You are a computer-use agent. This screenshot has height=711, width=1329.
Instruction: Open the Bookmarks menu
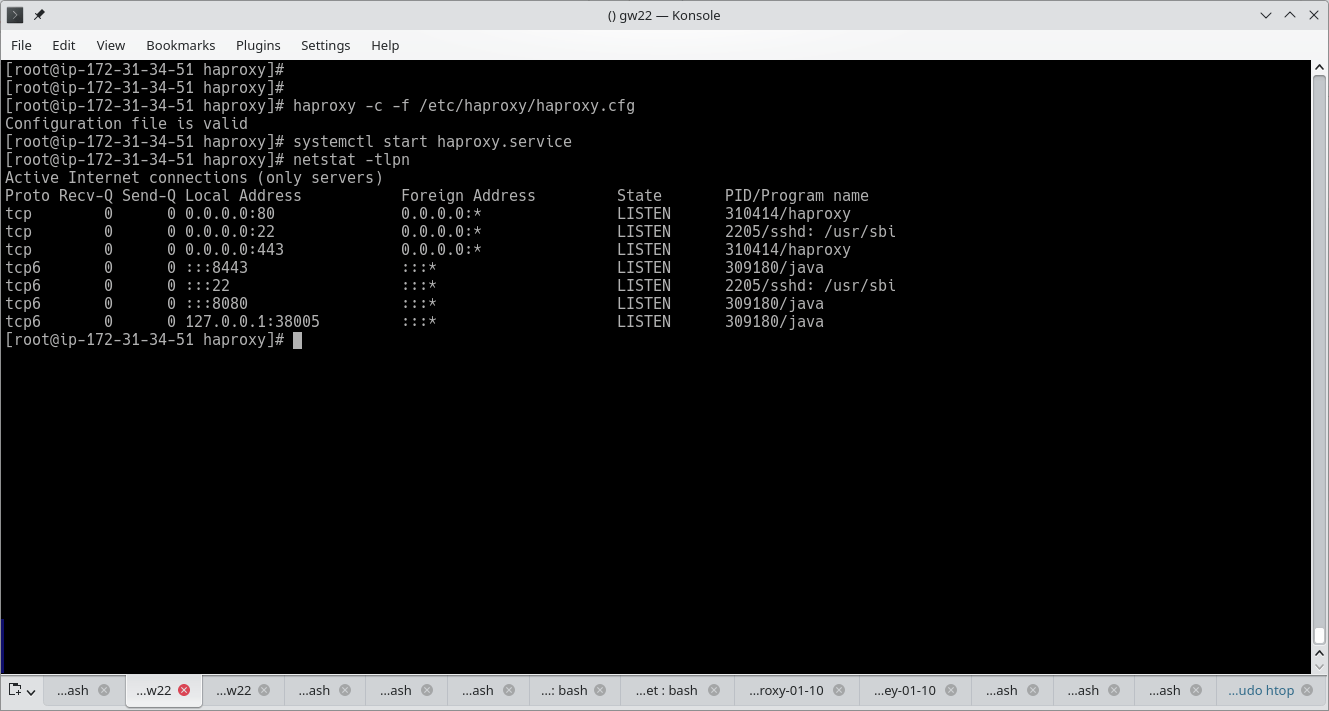click(x=180, y=45)
